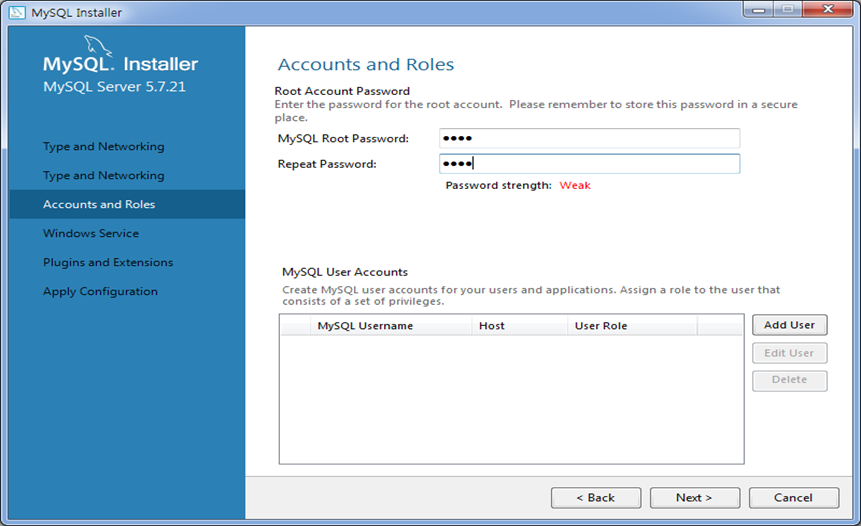Select the Windows Service step
Screen dimensions: 861x526
coord(91,233)
